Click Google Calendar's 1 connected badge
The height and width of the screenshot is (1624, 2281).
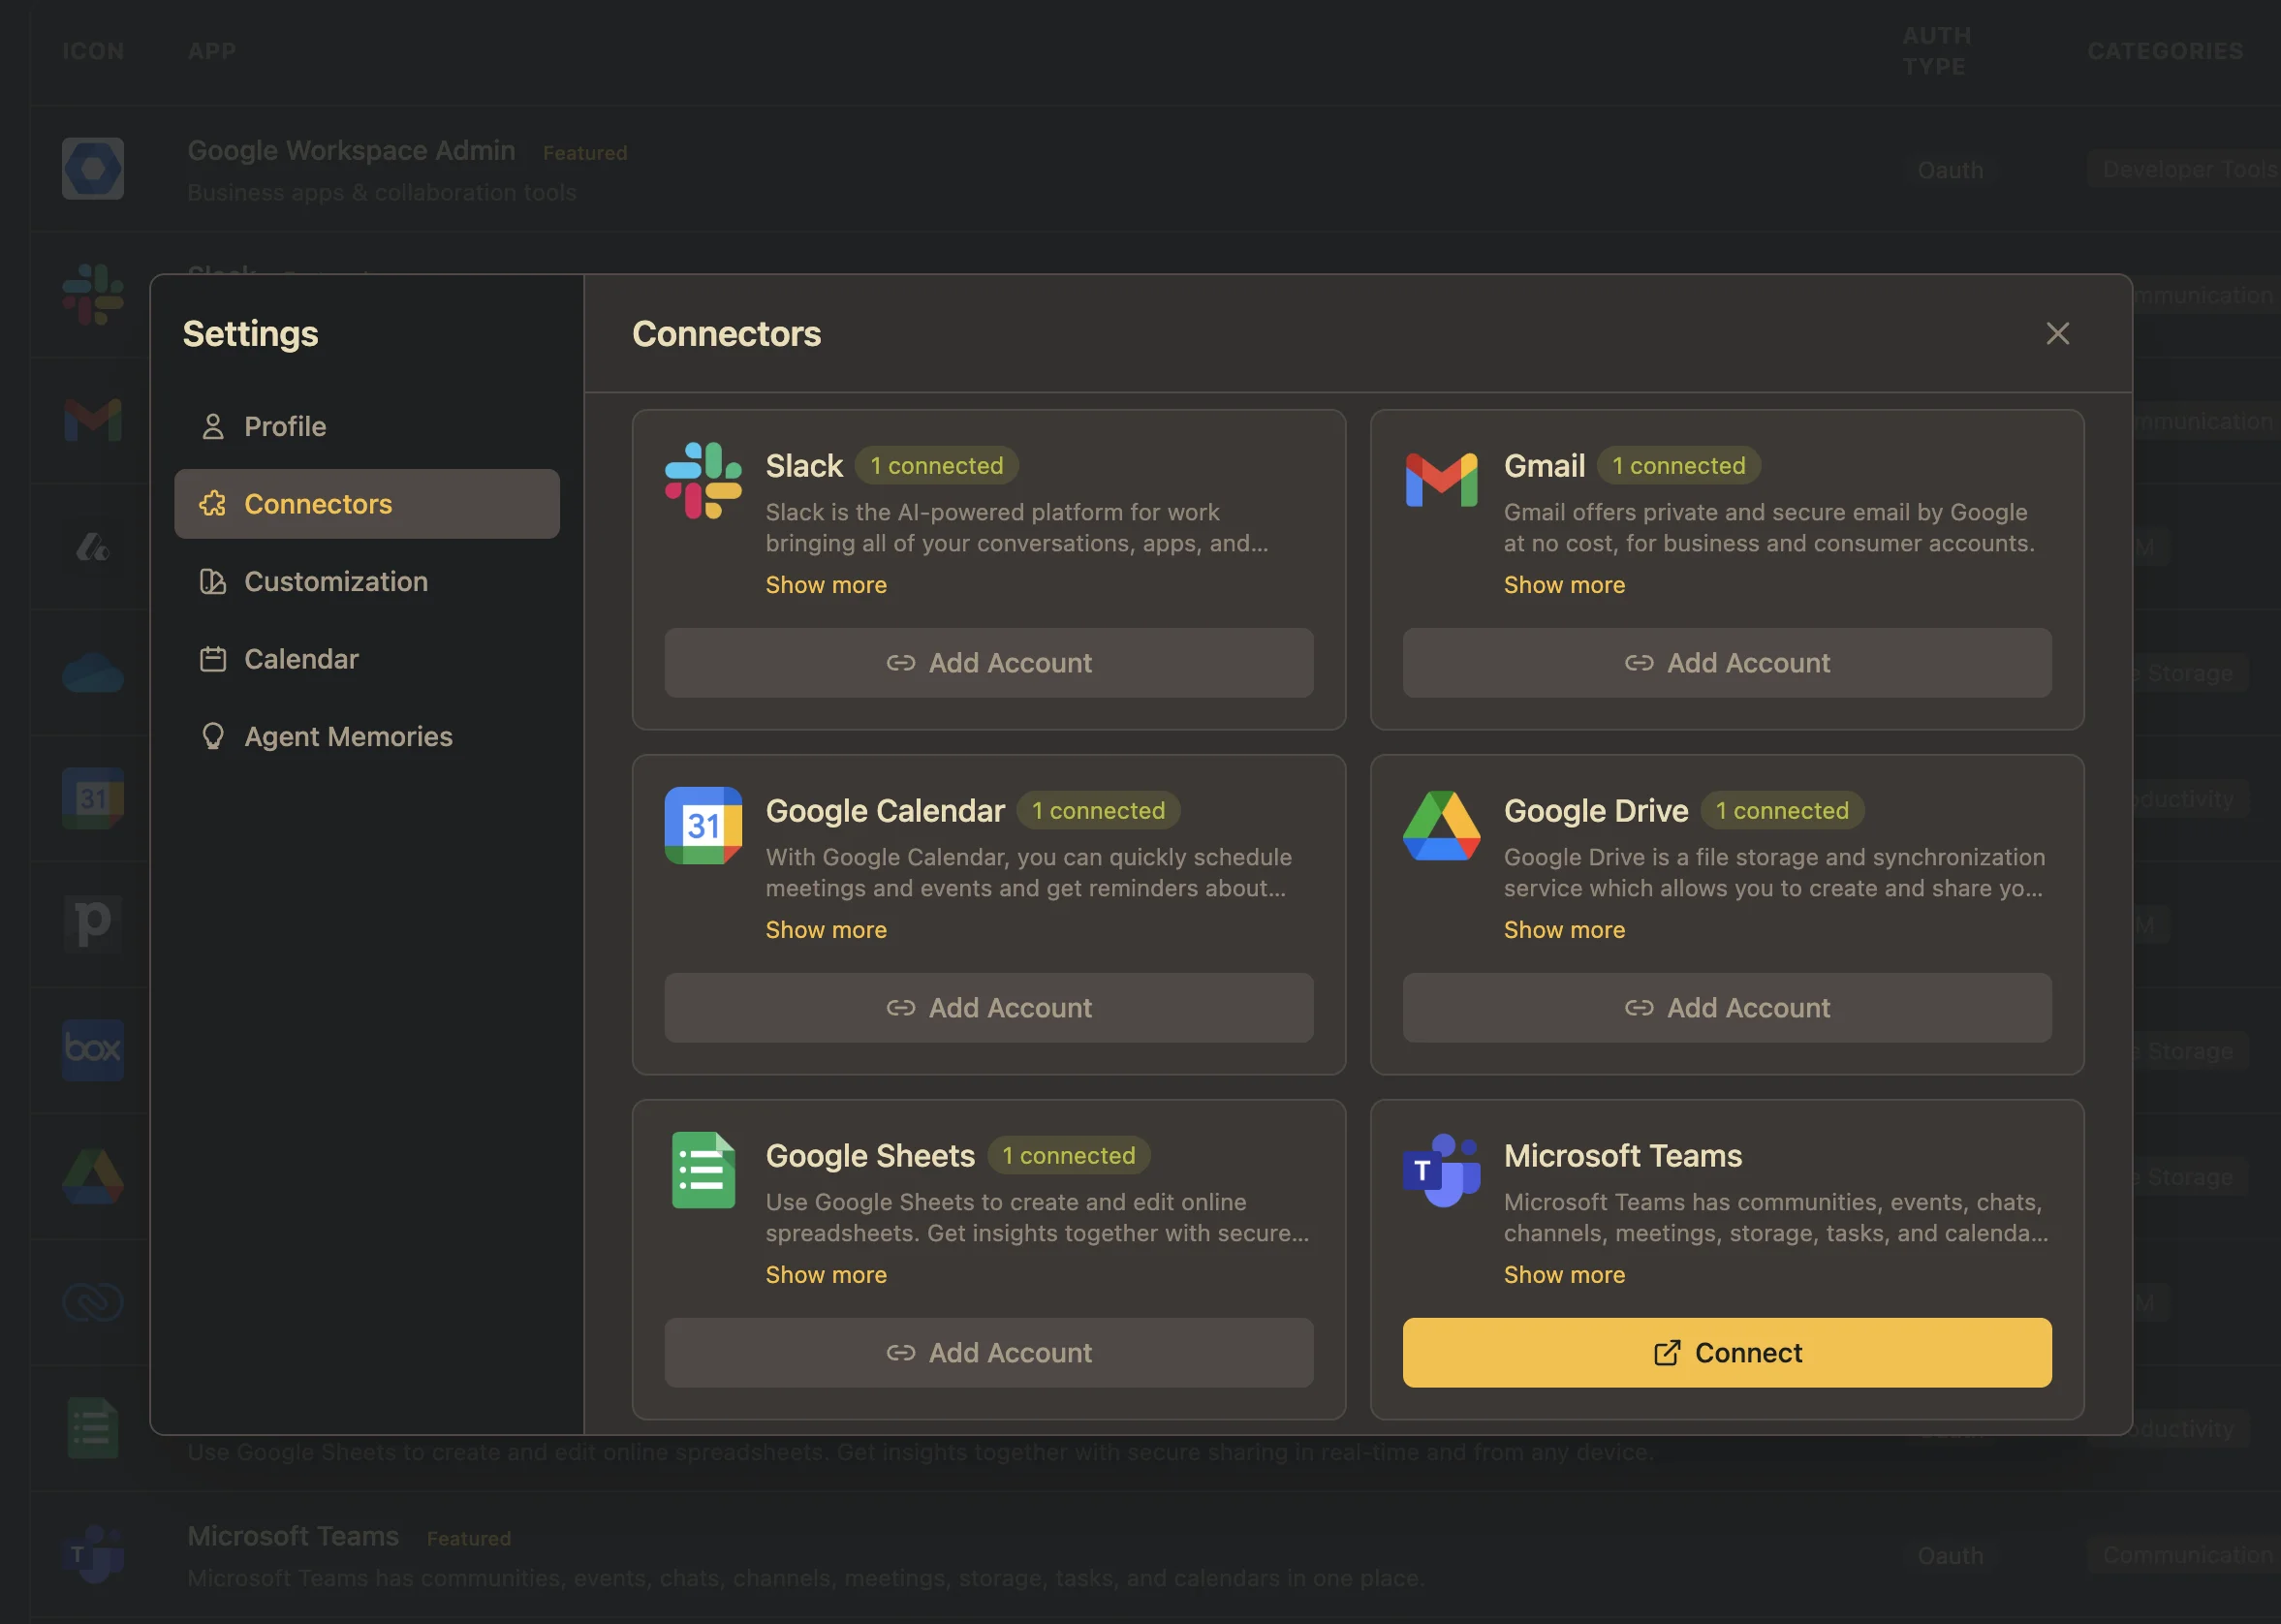[x=1098, y=811]
